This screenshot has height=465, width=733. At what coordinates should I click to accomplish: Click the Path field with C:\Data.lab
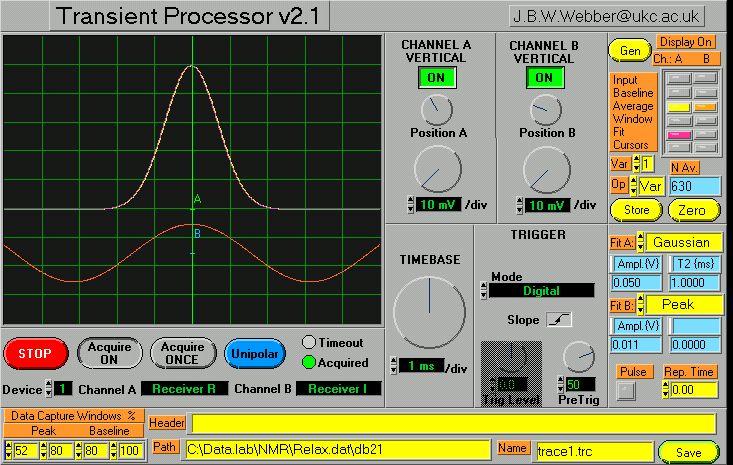click(338, 450)
